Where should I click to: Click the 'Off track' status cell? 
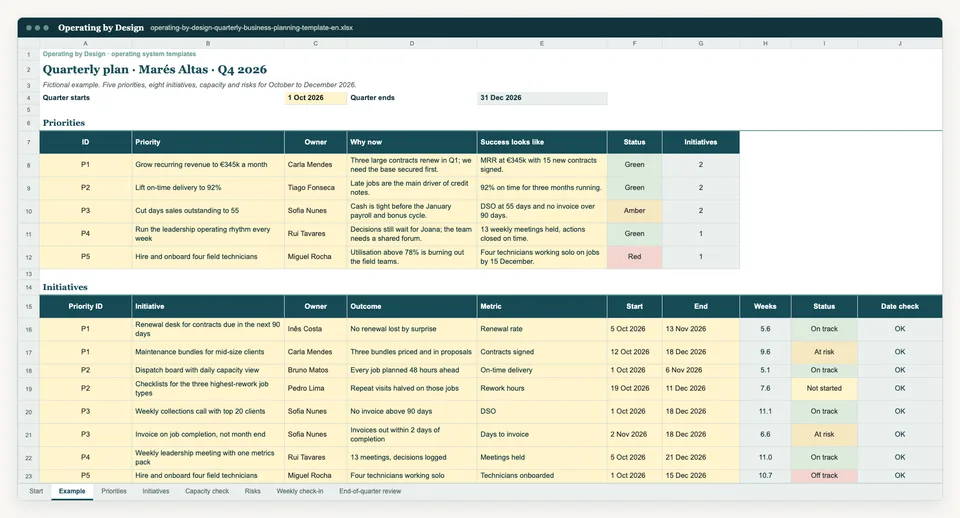pyautogui.click(x=824, y=476)
